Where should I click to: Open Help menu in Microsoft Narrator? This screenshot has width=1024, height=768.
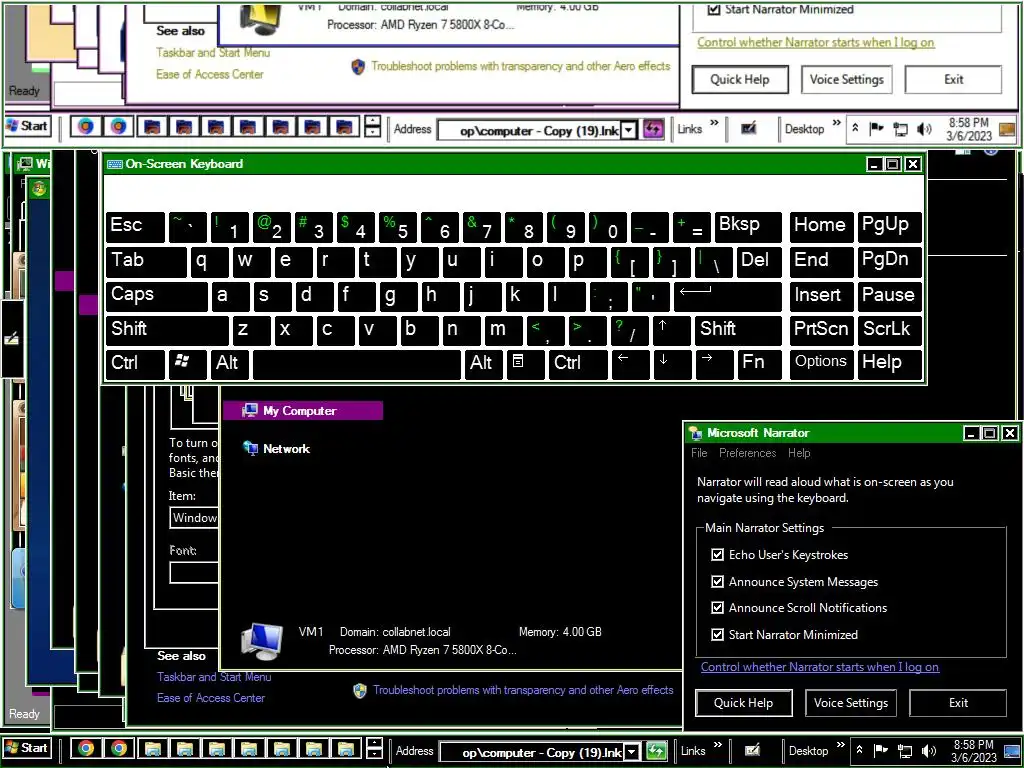799,453
